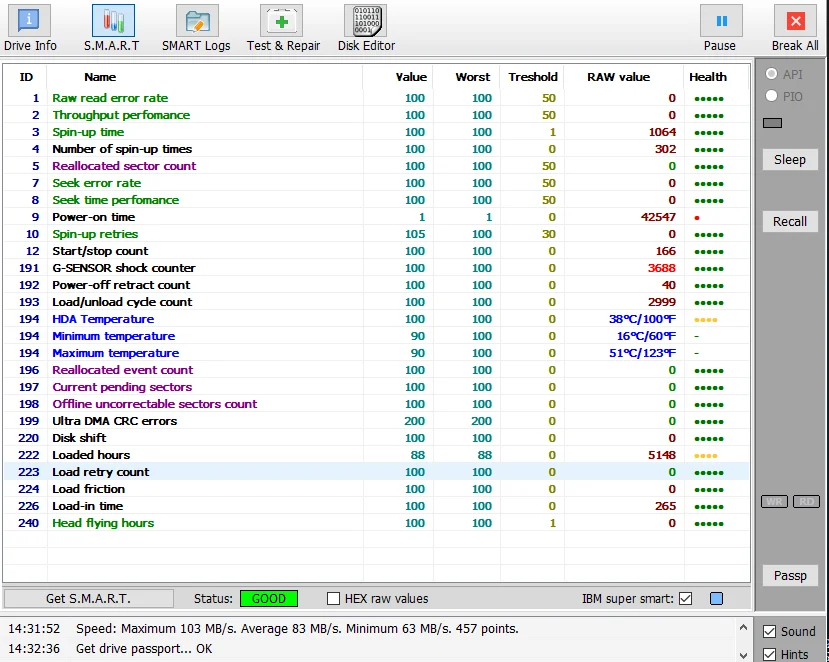Click the Get S.M.A.R.T. button
Screen dimensions: 829x662
88,599
